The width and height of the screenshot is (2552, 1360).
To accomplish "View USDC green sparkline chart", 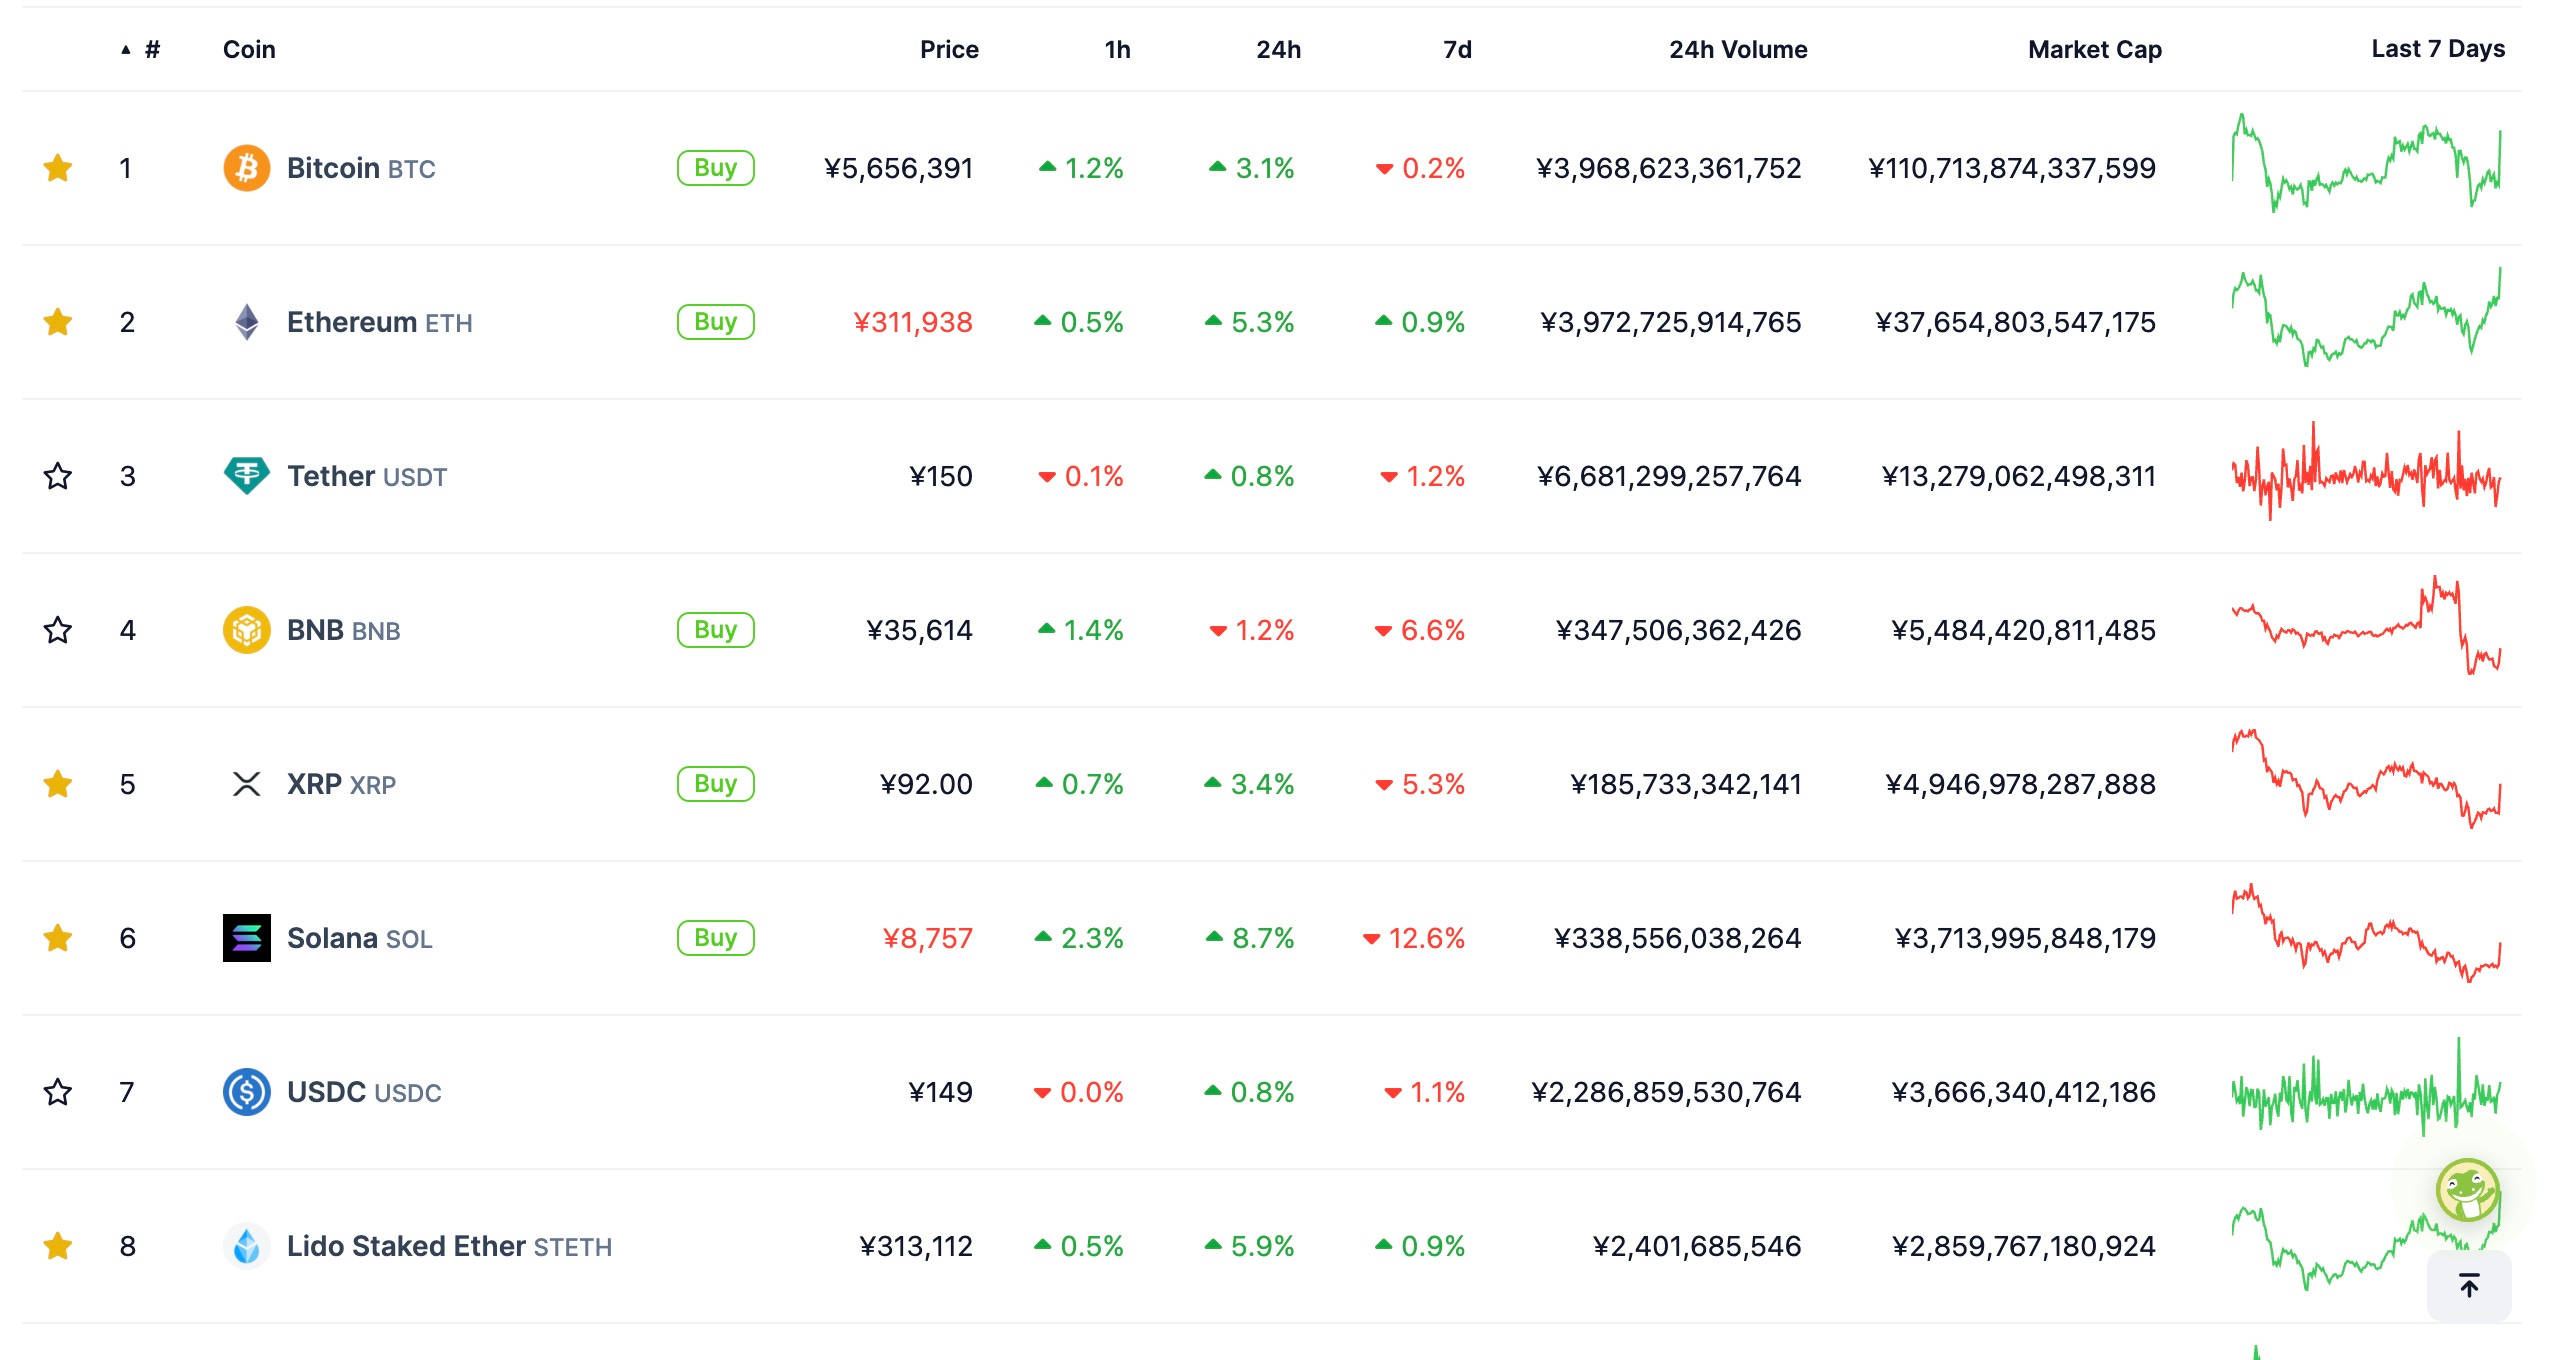I will [2366, 1087].
